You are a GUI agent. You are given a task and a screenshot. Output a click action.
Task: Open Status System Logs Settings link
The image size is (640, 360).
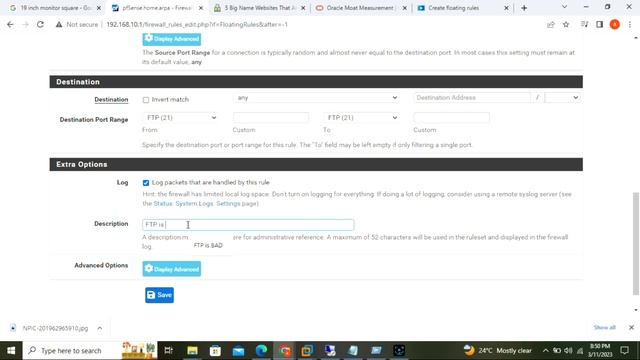[x=198, y=203]
